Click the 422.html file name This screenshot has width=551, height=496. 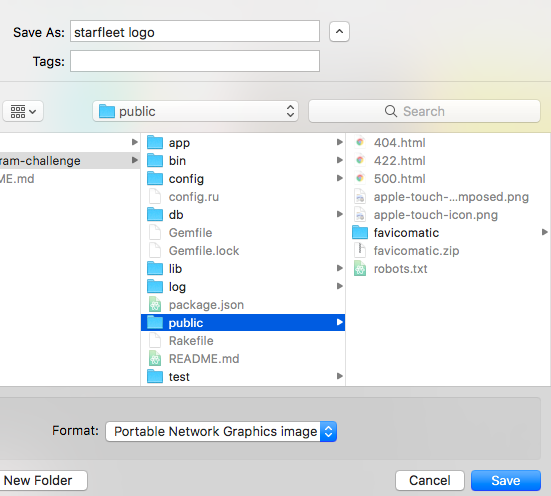click(400, 161)
